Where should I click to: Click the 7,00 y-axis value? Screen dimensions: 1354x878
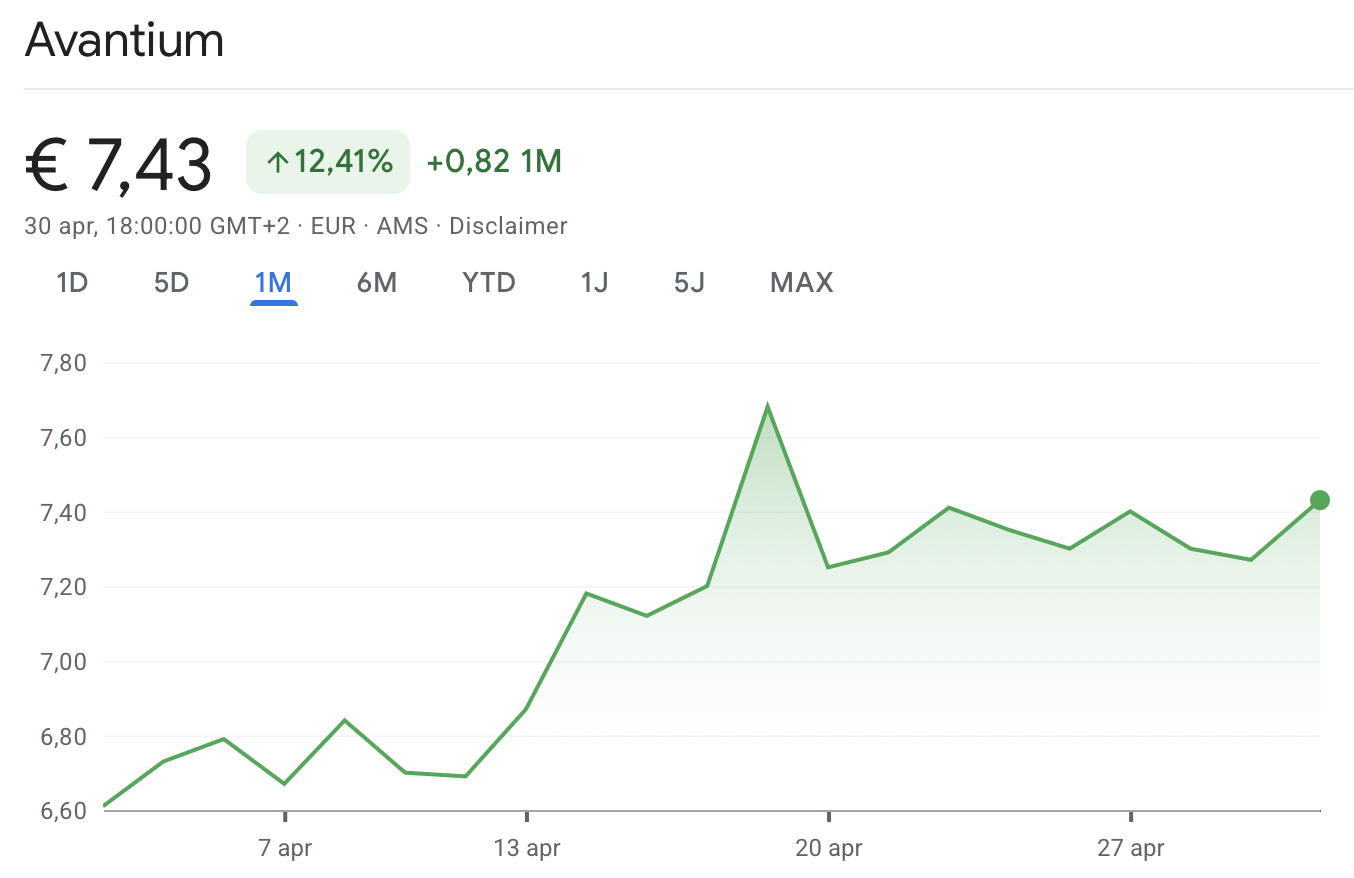[x=63, y=661]
